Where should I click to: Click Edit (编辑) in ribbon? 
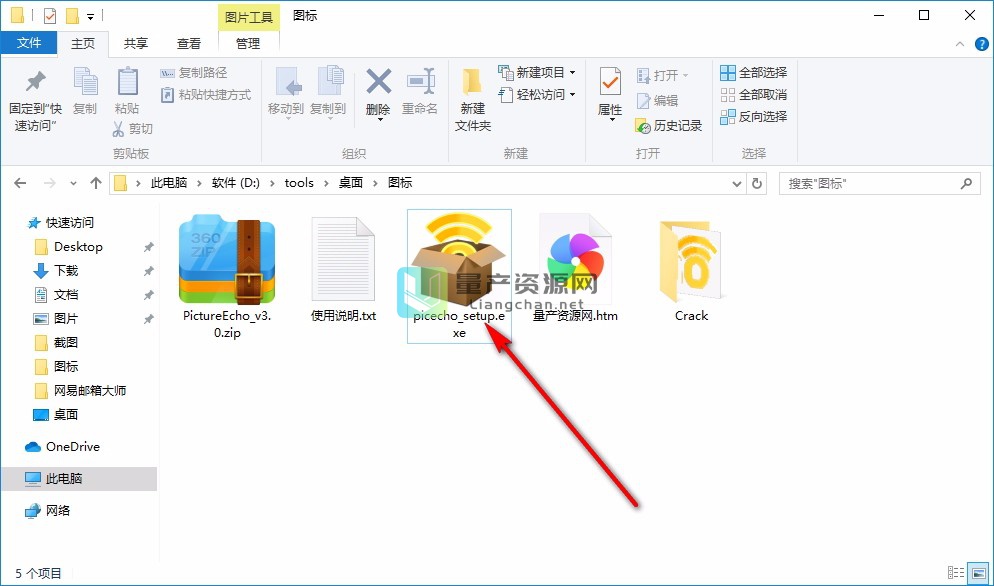[657, 101]
